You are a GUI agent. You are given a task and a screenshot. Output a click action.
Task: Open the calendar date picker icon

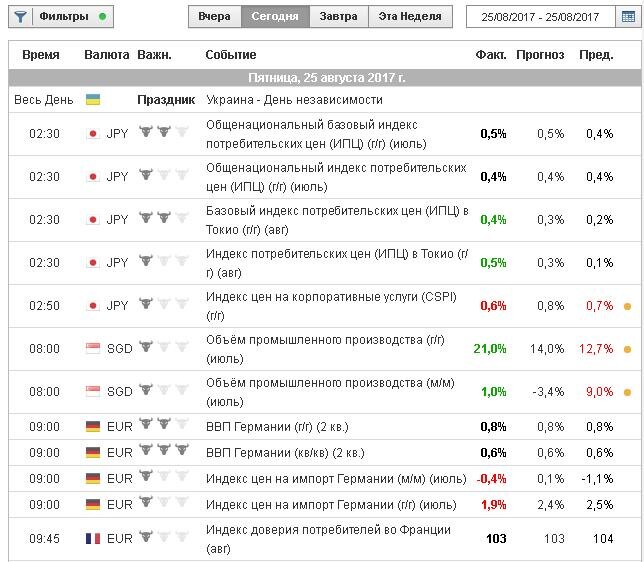(627, 17)
